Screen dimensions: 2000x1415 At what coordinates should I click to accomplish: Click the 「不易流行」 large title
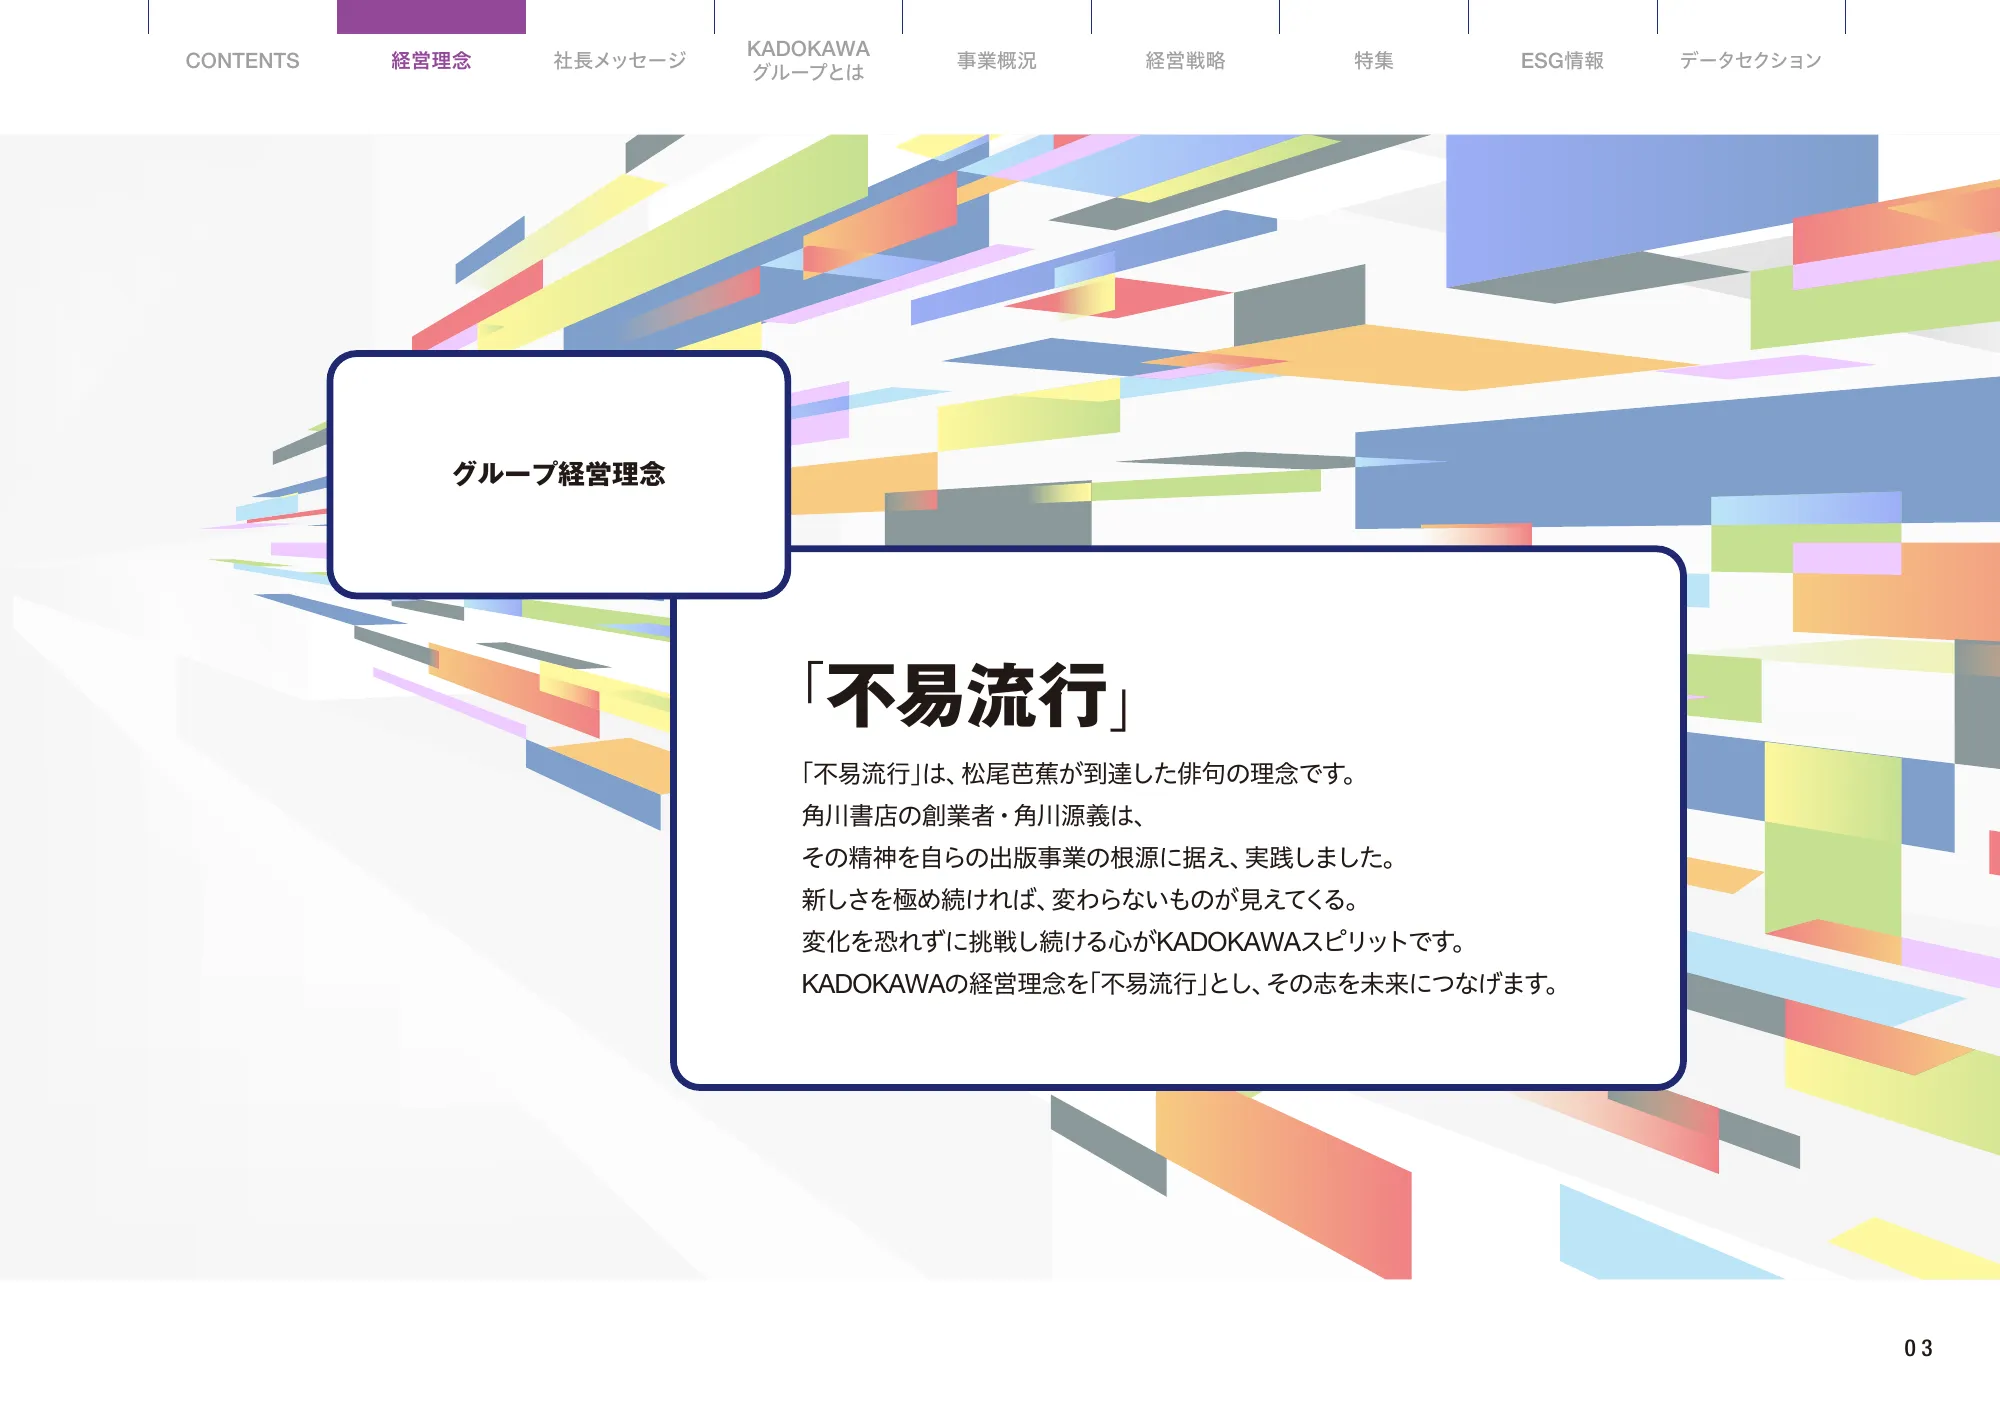968,696
